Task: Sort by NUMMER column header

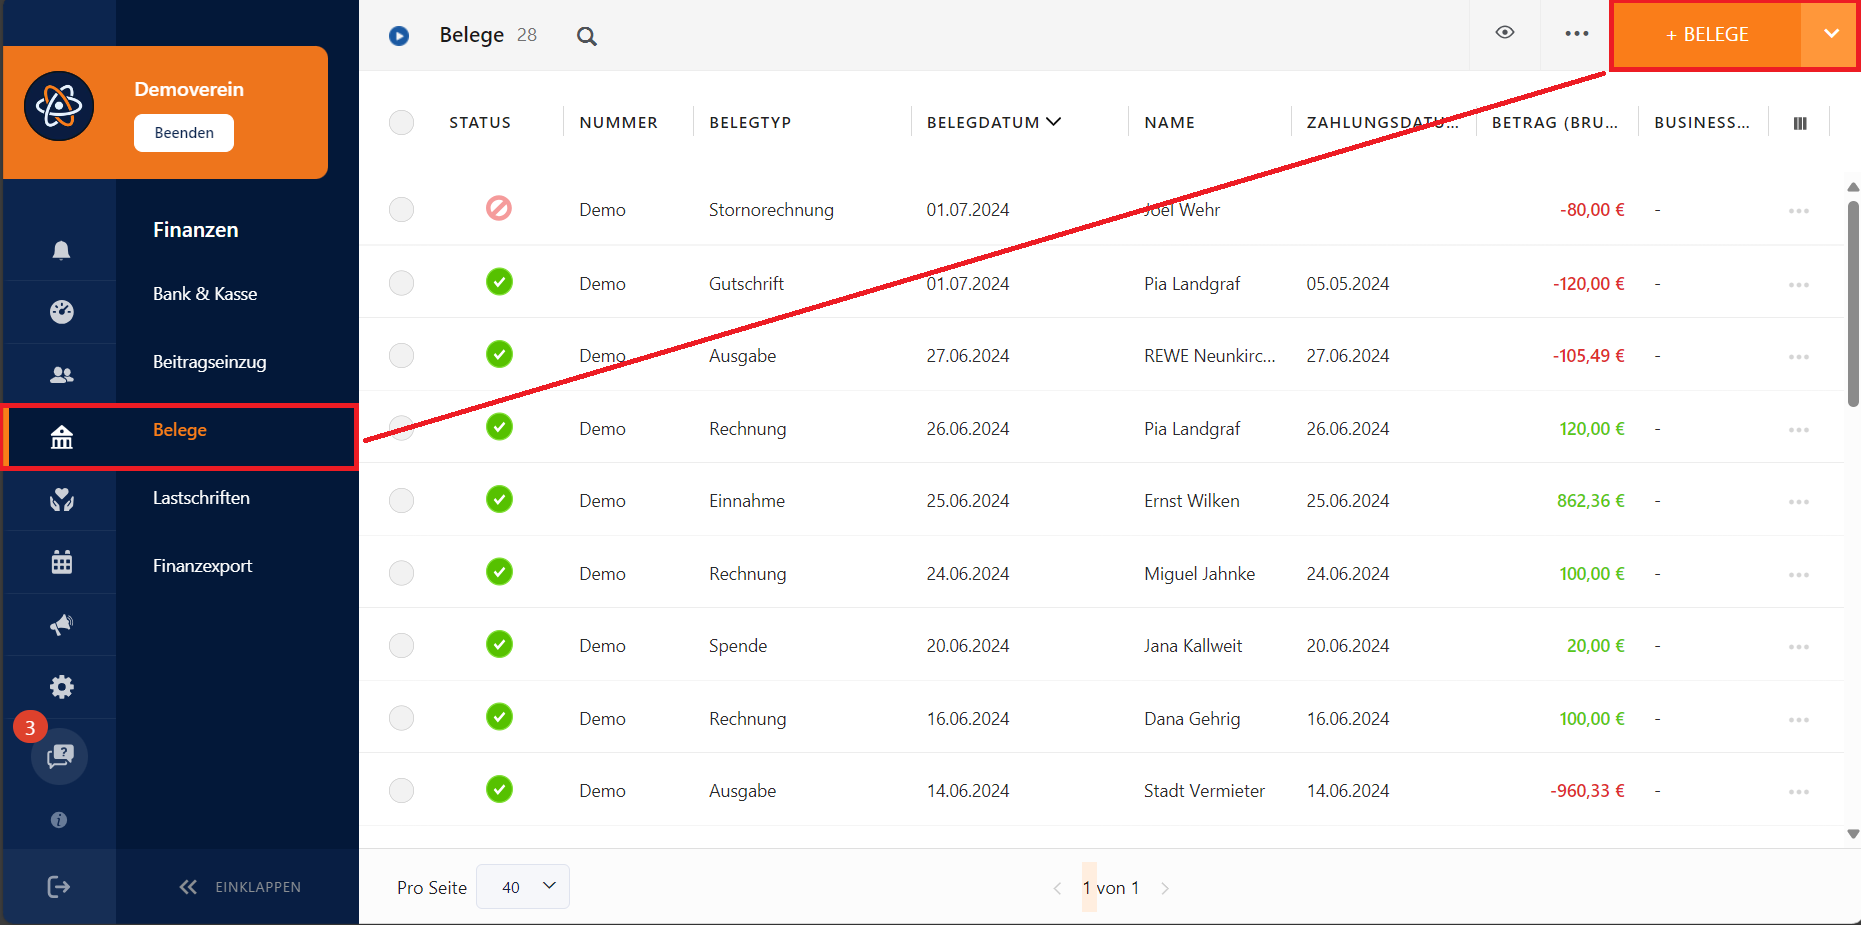Action: click(619, 122)
